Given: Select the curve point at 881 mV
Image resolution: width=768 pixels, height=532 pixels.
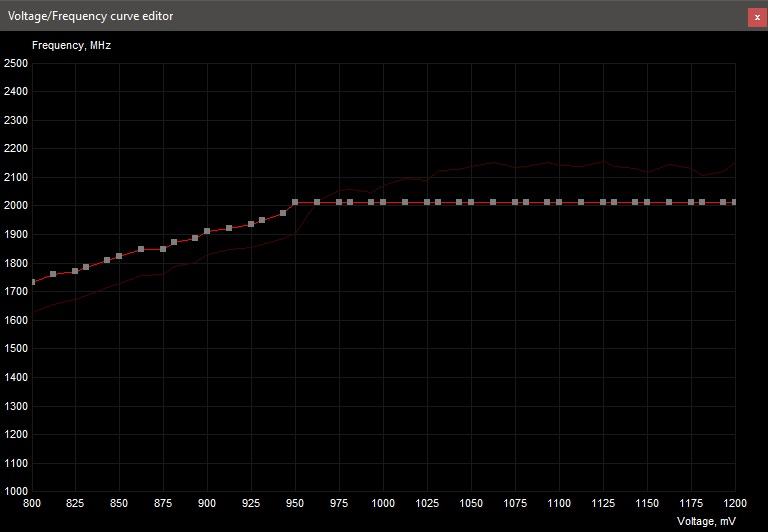Looking at the screenshot, I should (x=174, y=242).
